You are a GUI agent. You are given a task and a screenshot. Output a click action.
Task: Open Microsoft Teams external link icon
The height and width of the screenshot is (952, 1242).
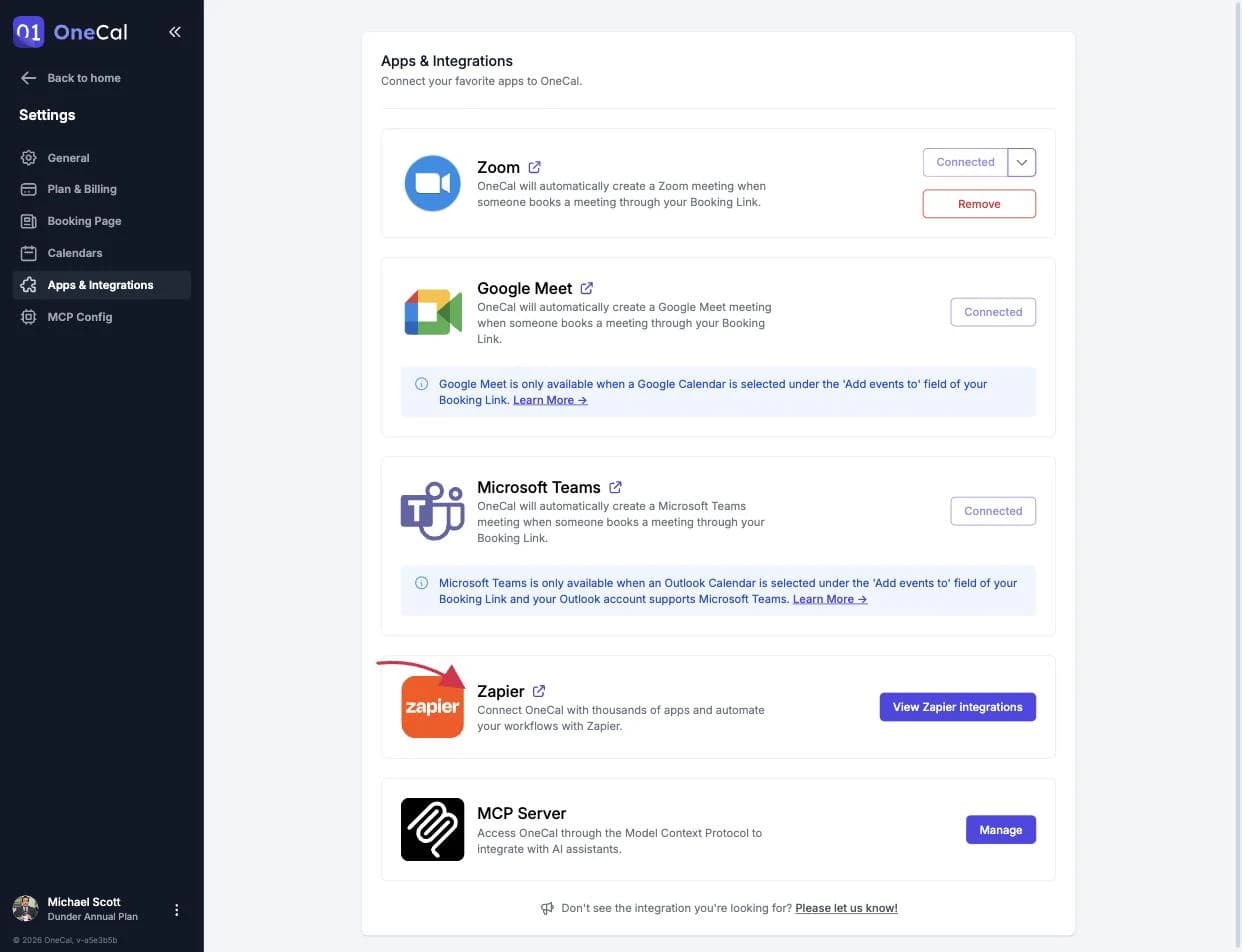(x=615, y=487)
